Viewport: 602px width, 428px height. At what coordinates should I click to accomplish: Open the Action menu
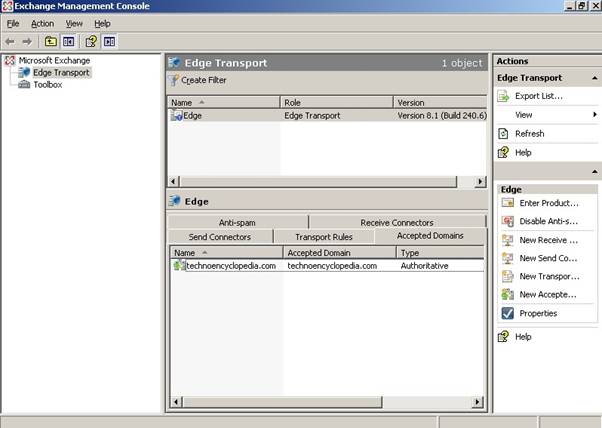click(x=42, y=24)
